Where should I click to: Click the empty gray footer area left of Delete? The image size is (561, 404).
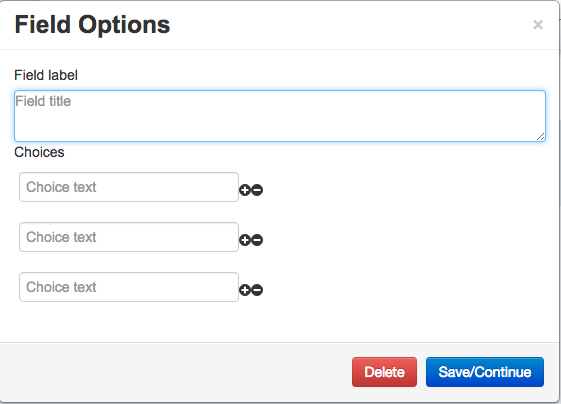point(175,372)
